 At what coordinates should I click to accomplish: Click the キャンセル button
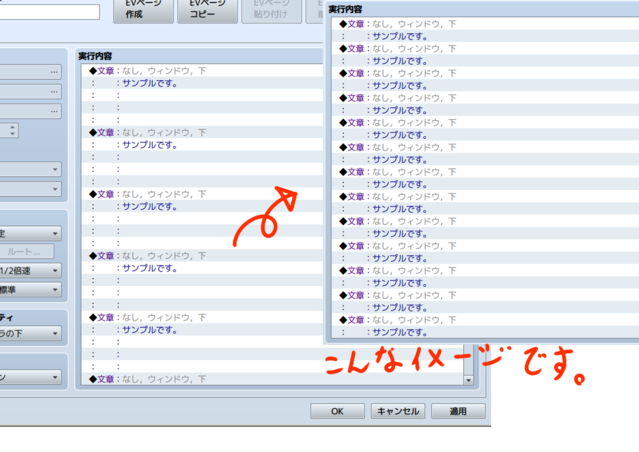click(x=398, y=411)
